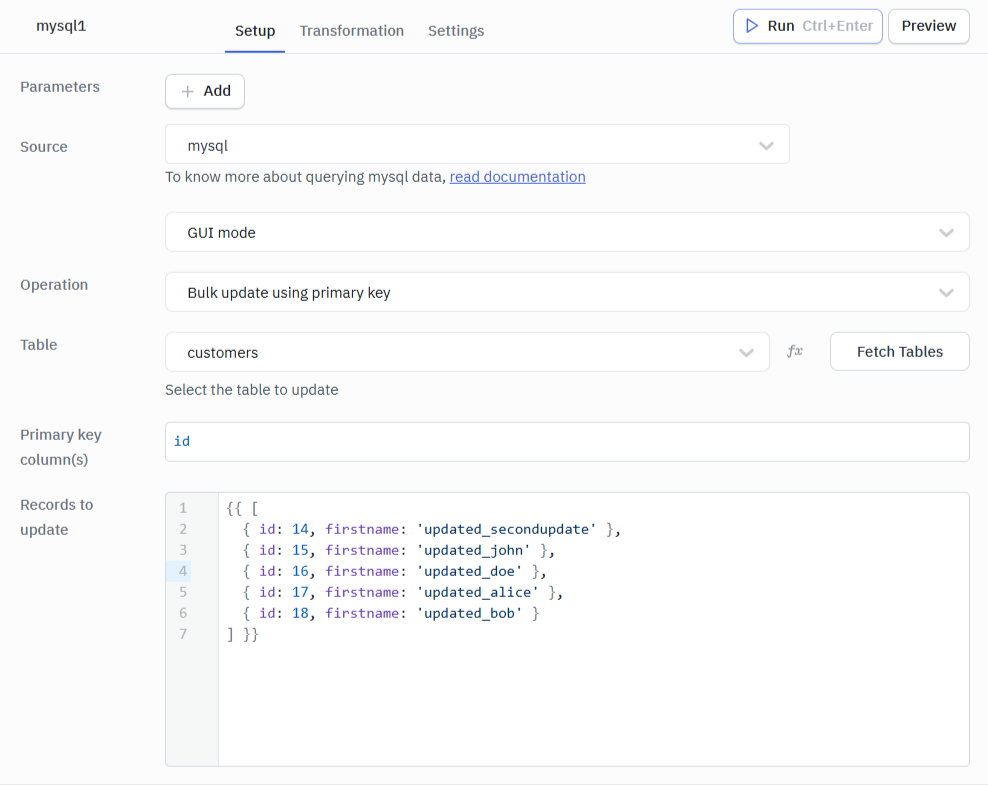Open the read documentation link
Image resolution: width=988 pixels, height=785 pixels.
coord(517,176)
